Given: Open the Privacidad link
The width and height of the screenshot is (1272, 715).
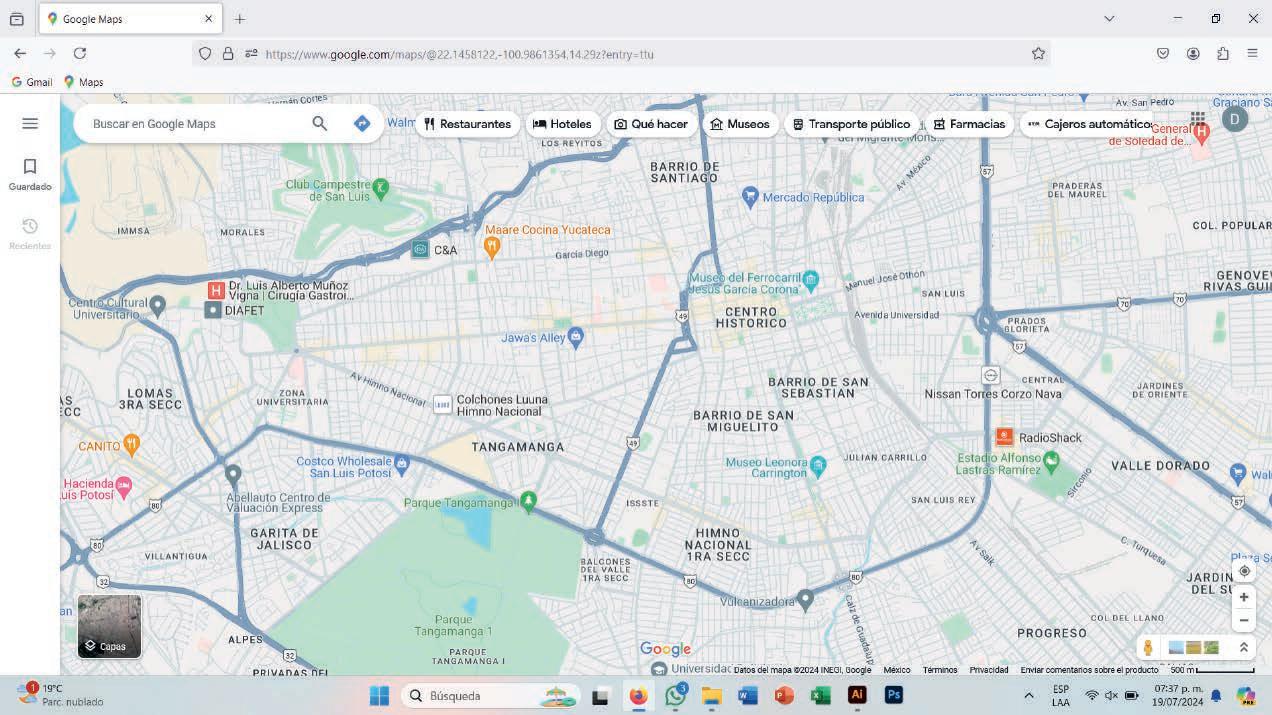Looking at the screenshot, I should point(989,670).
